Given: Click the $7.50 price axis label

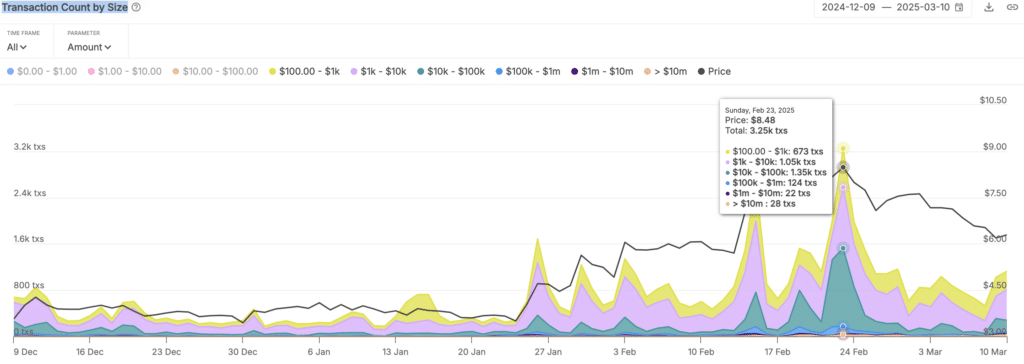Looking at the screenshot, I should 995,193.
